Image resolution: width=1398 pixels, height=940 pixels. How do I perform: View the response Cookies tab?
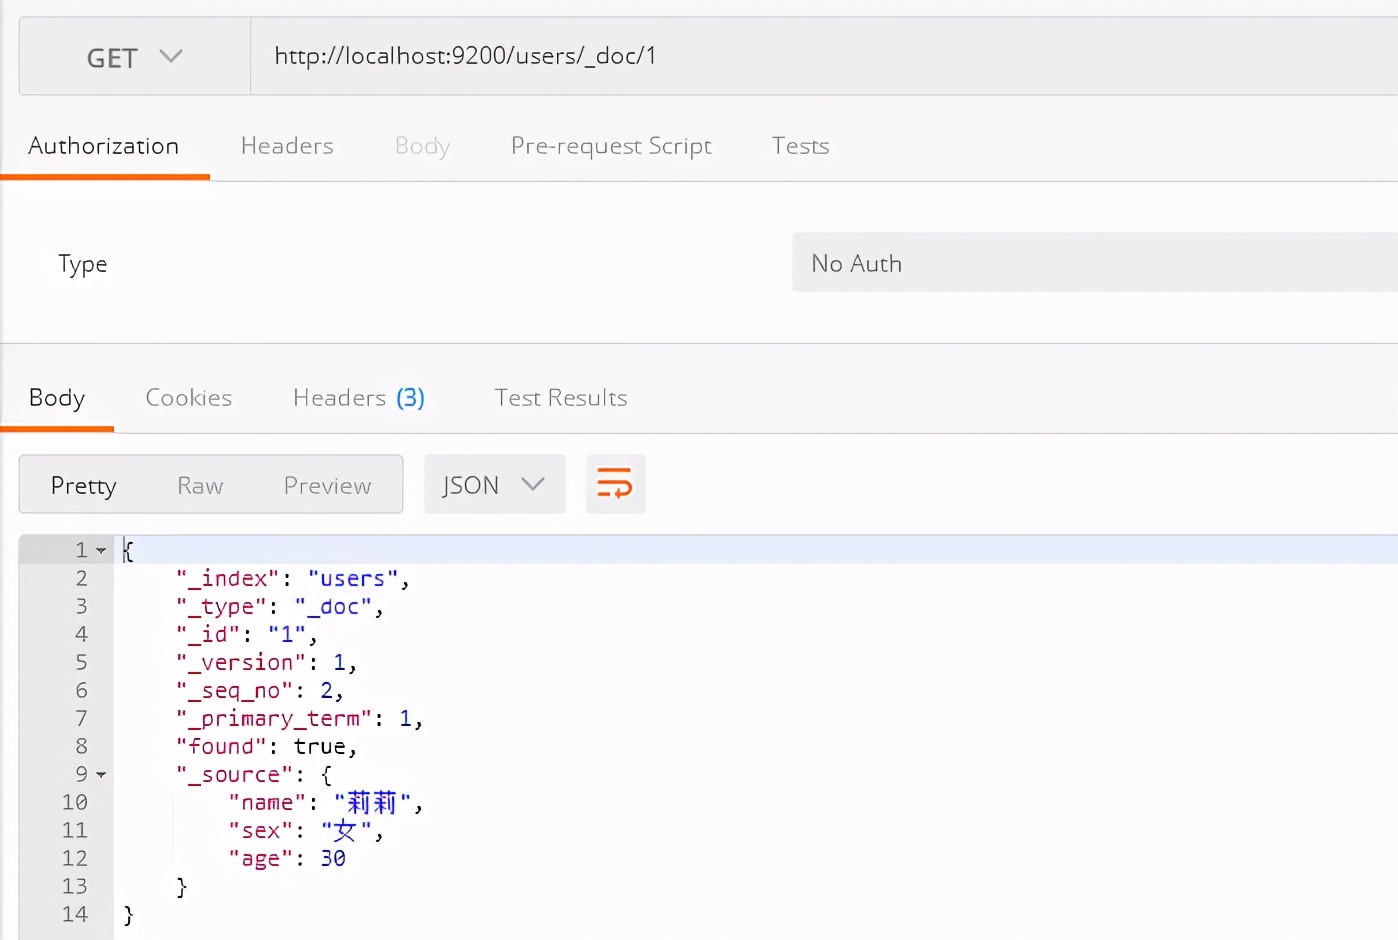tap(189, 398)
